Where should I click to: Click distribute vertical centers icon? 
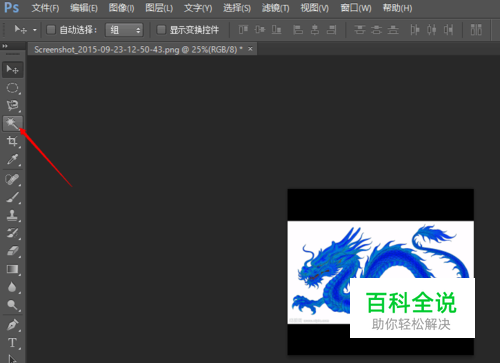376,30
